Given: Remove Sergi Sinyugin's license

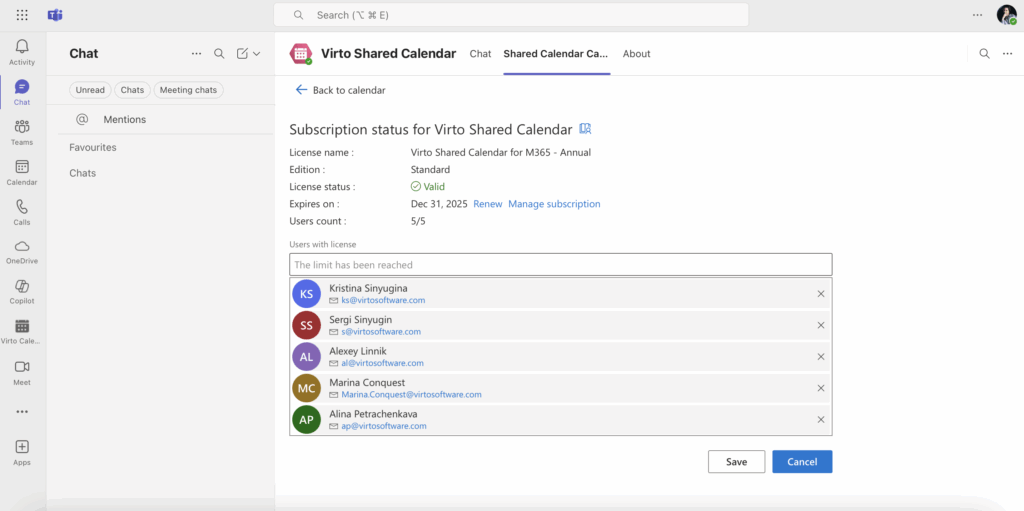Looking at the screenshot, I should 821,325.
